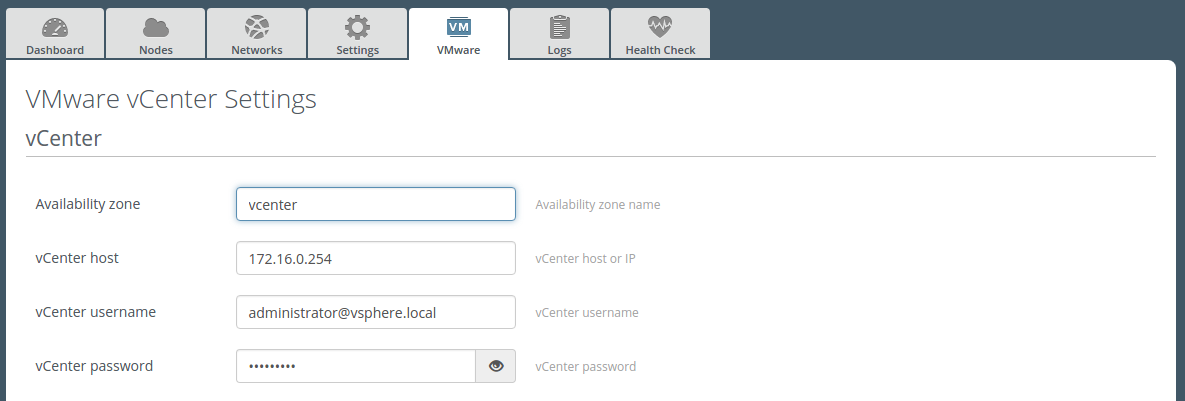Focus the Availability zone input field
This screenshot has width=1185, height=401.
[375, 204]
